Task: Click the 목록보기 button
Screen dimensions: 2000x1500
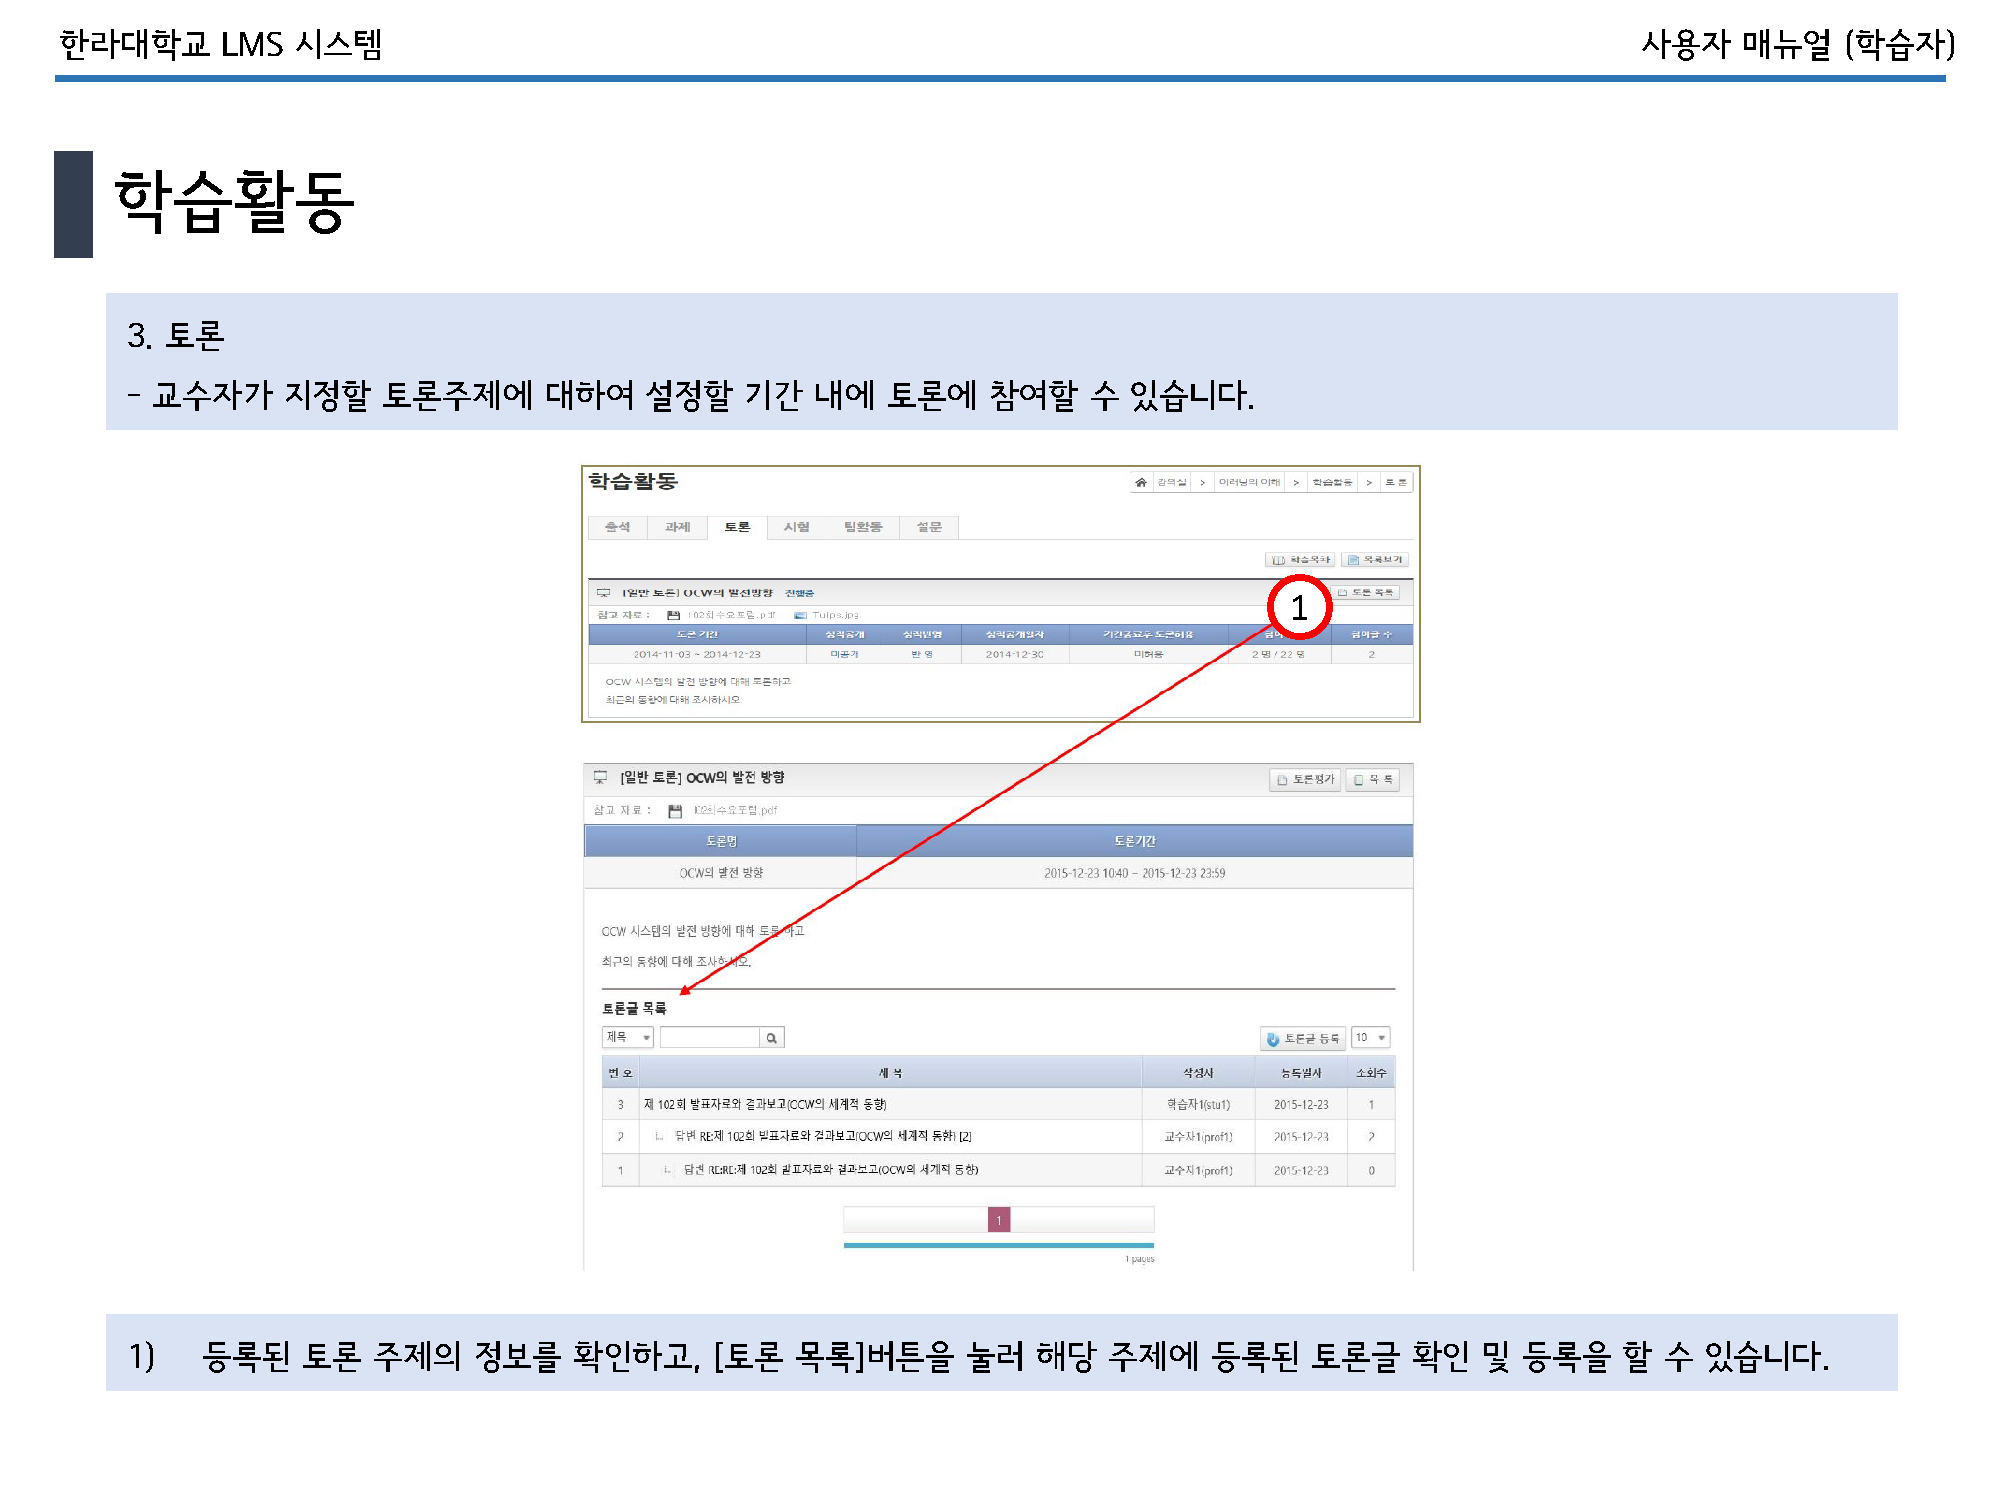Action: 1374,560
